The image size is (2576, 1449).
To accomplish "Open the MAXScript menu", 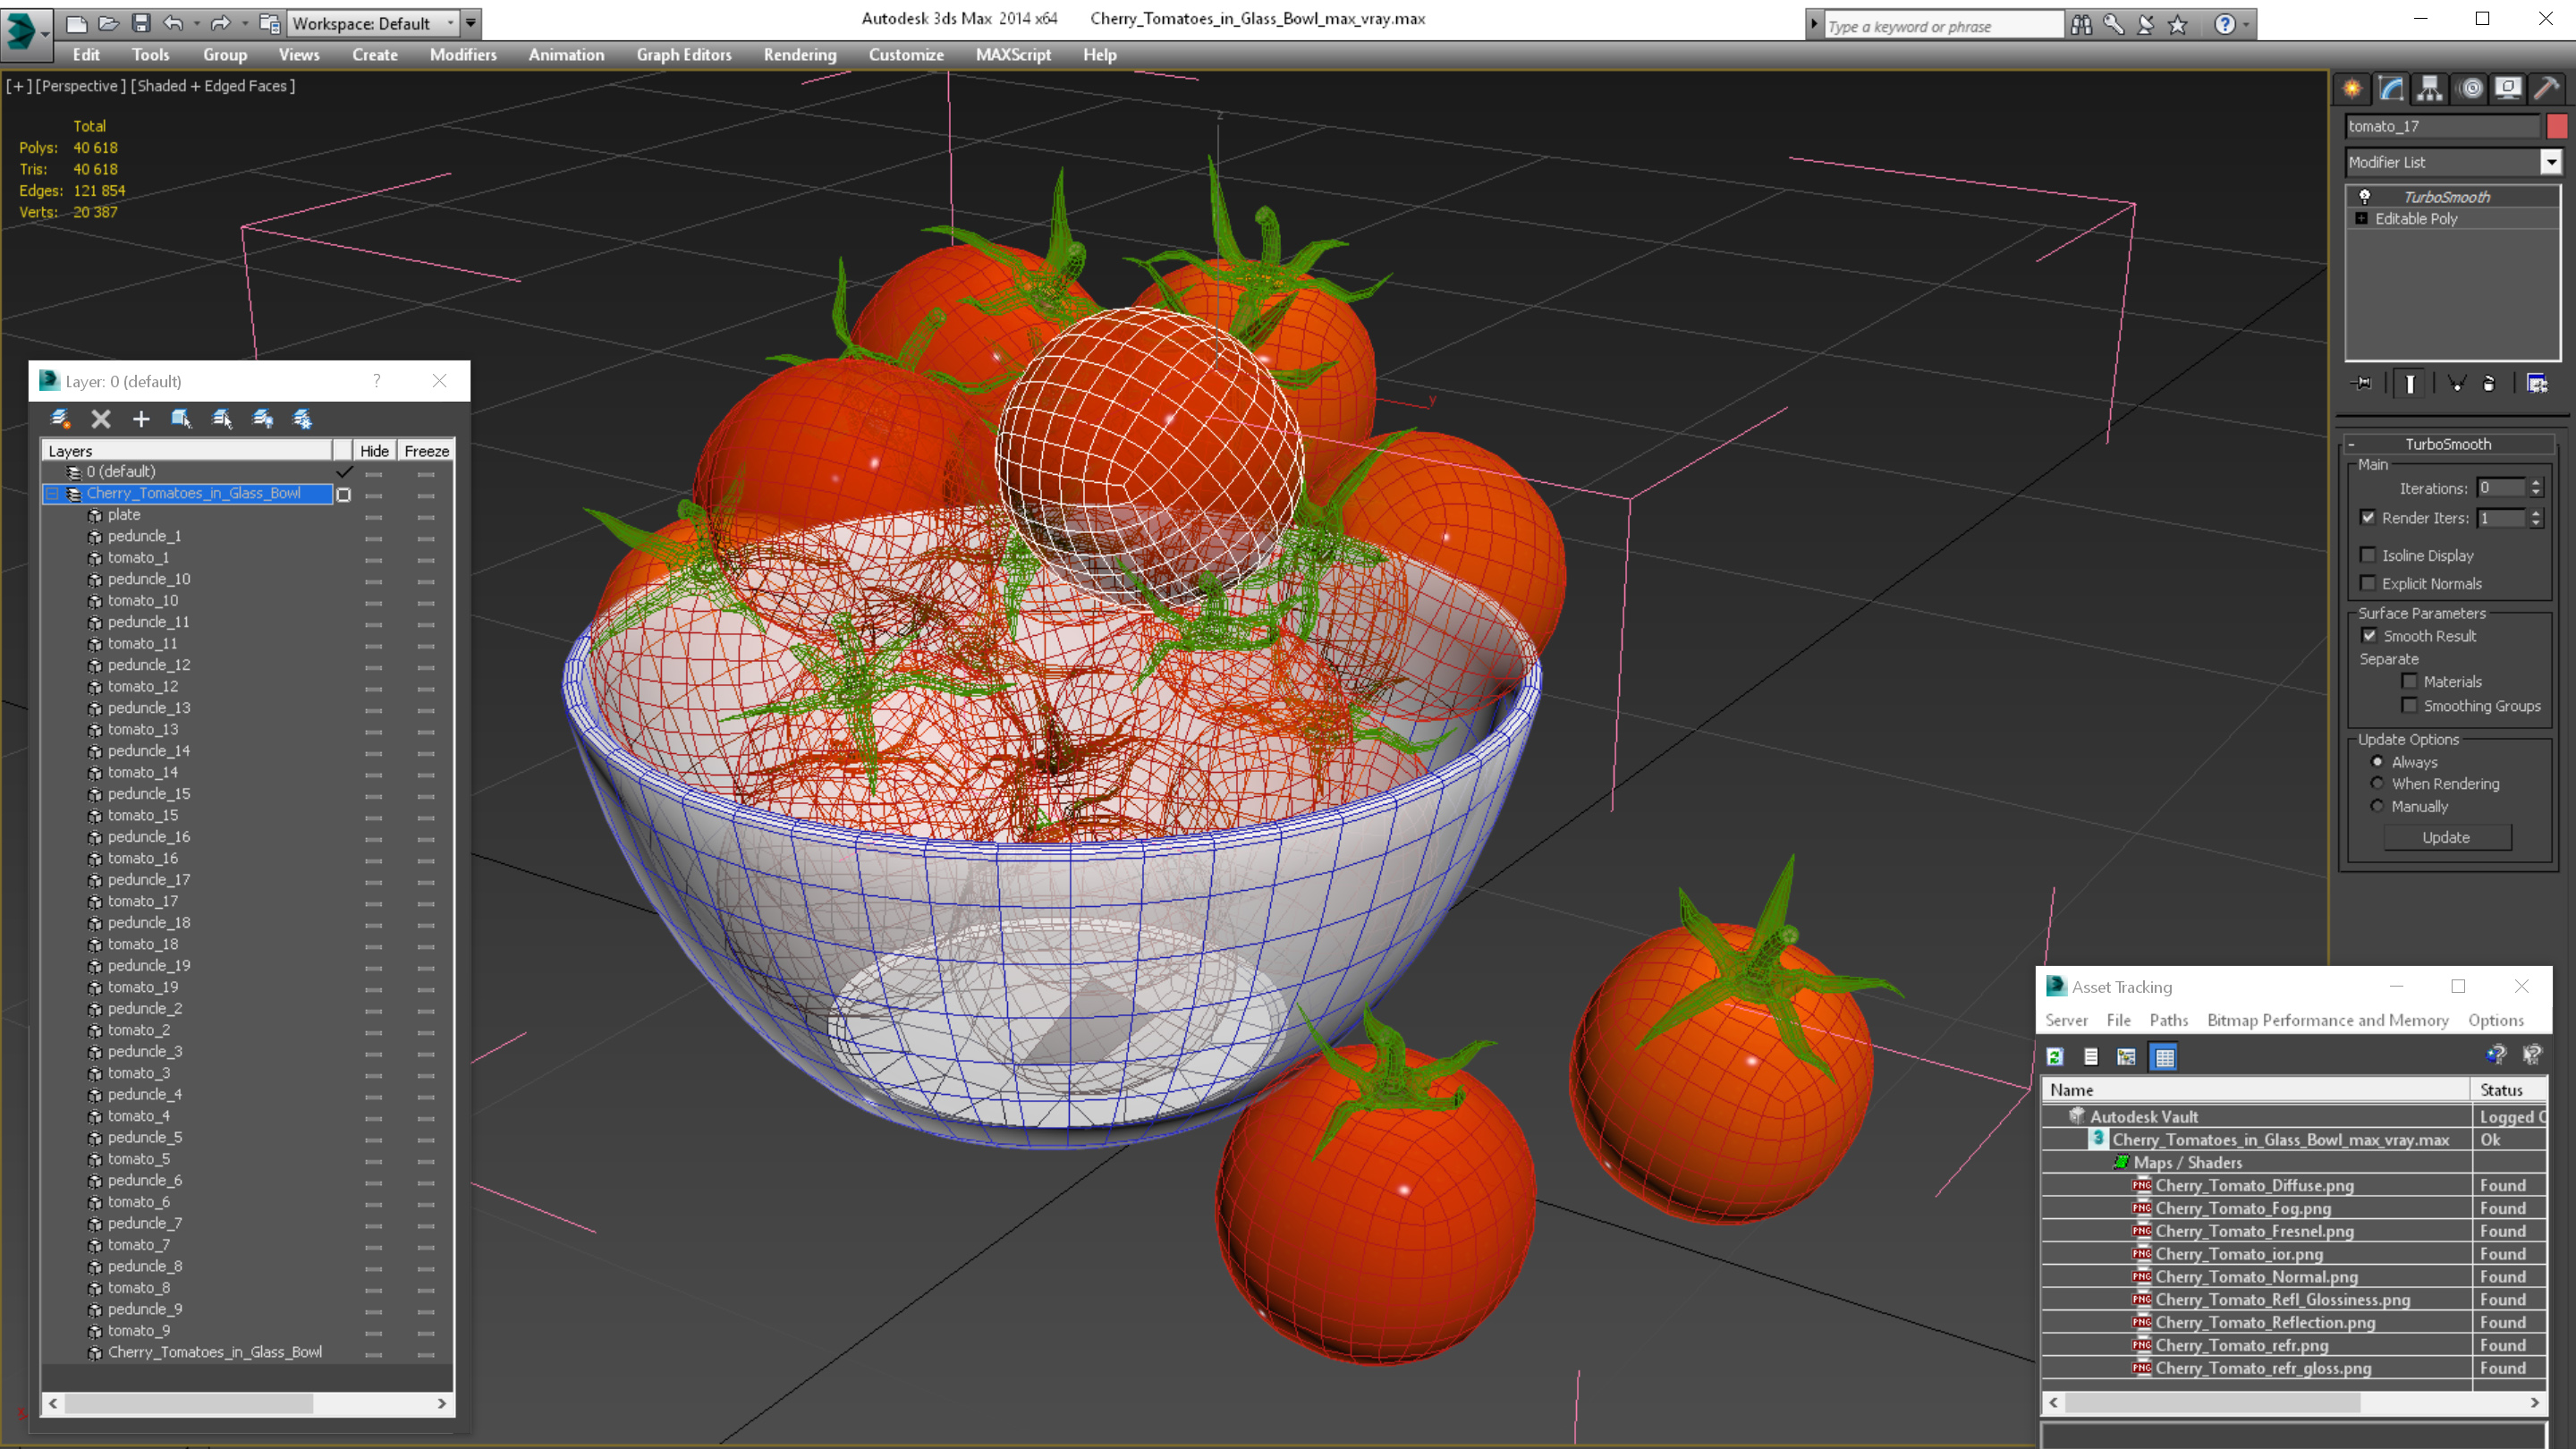I will click(1013, 55).
